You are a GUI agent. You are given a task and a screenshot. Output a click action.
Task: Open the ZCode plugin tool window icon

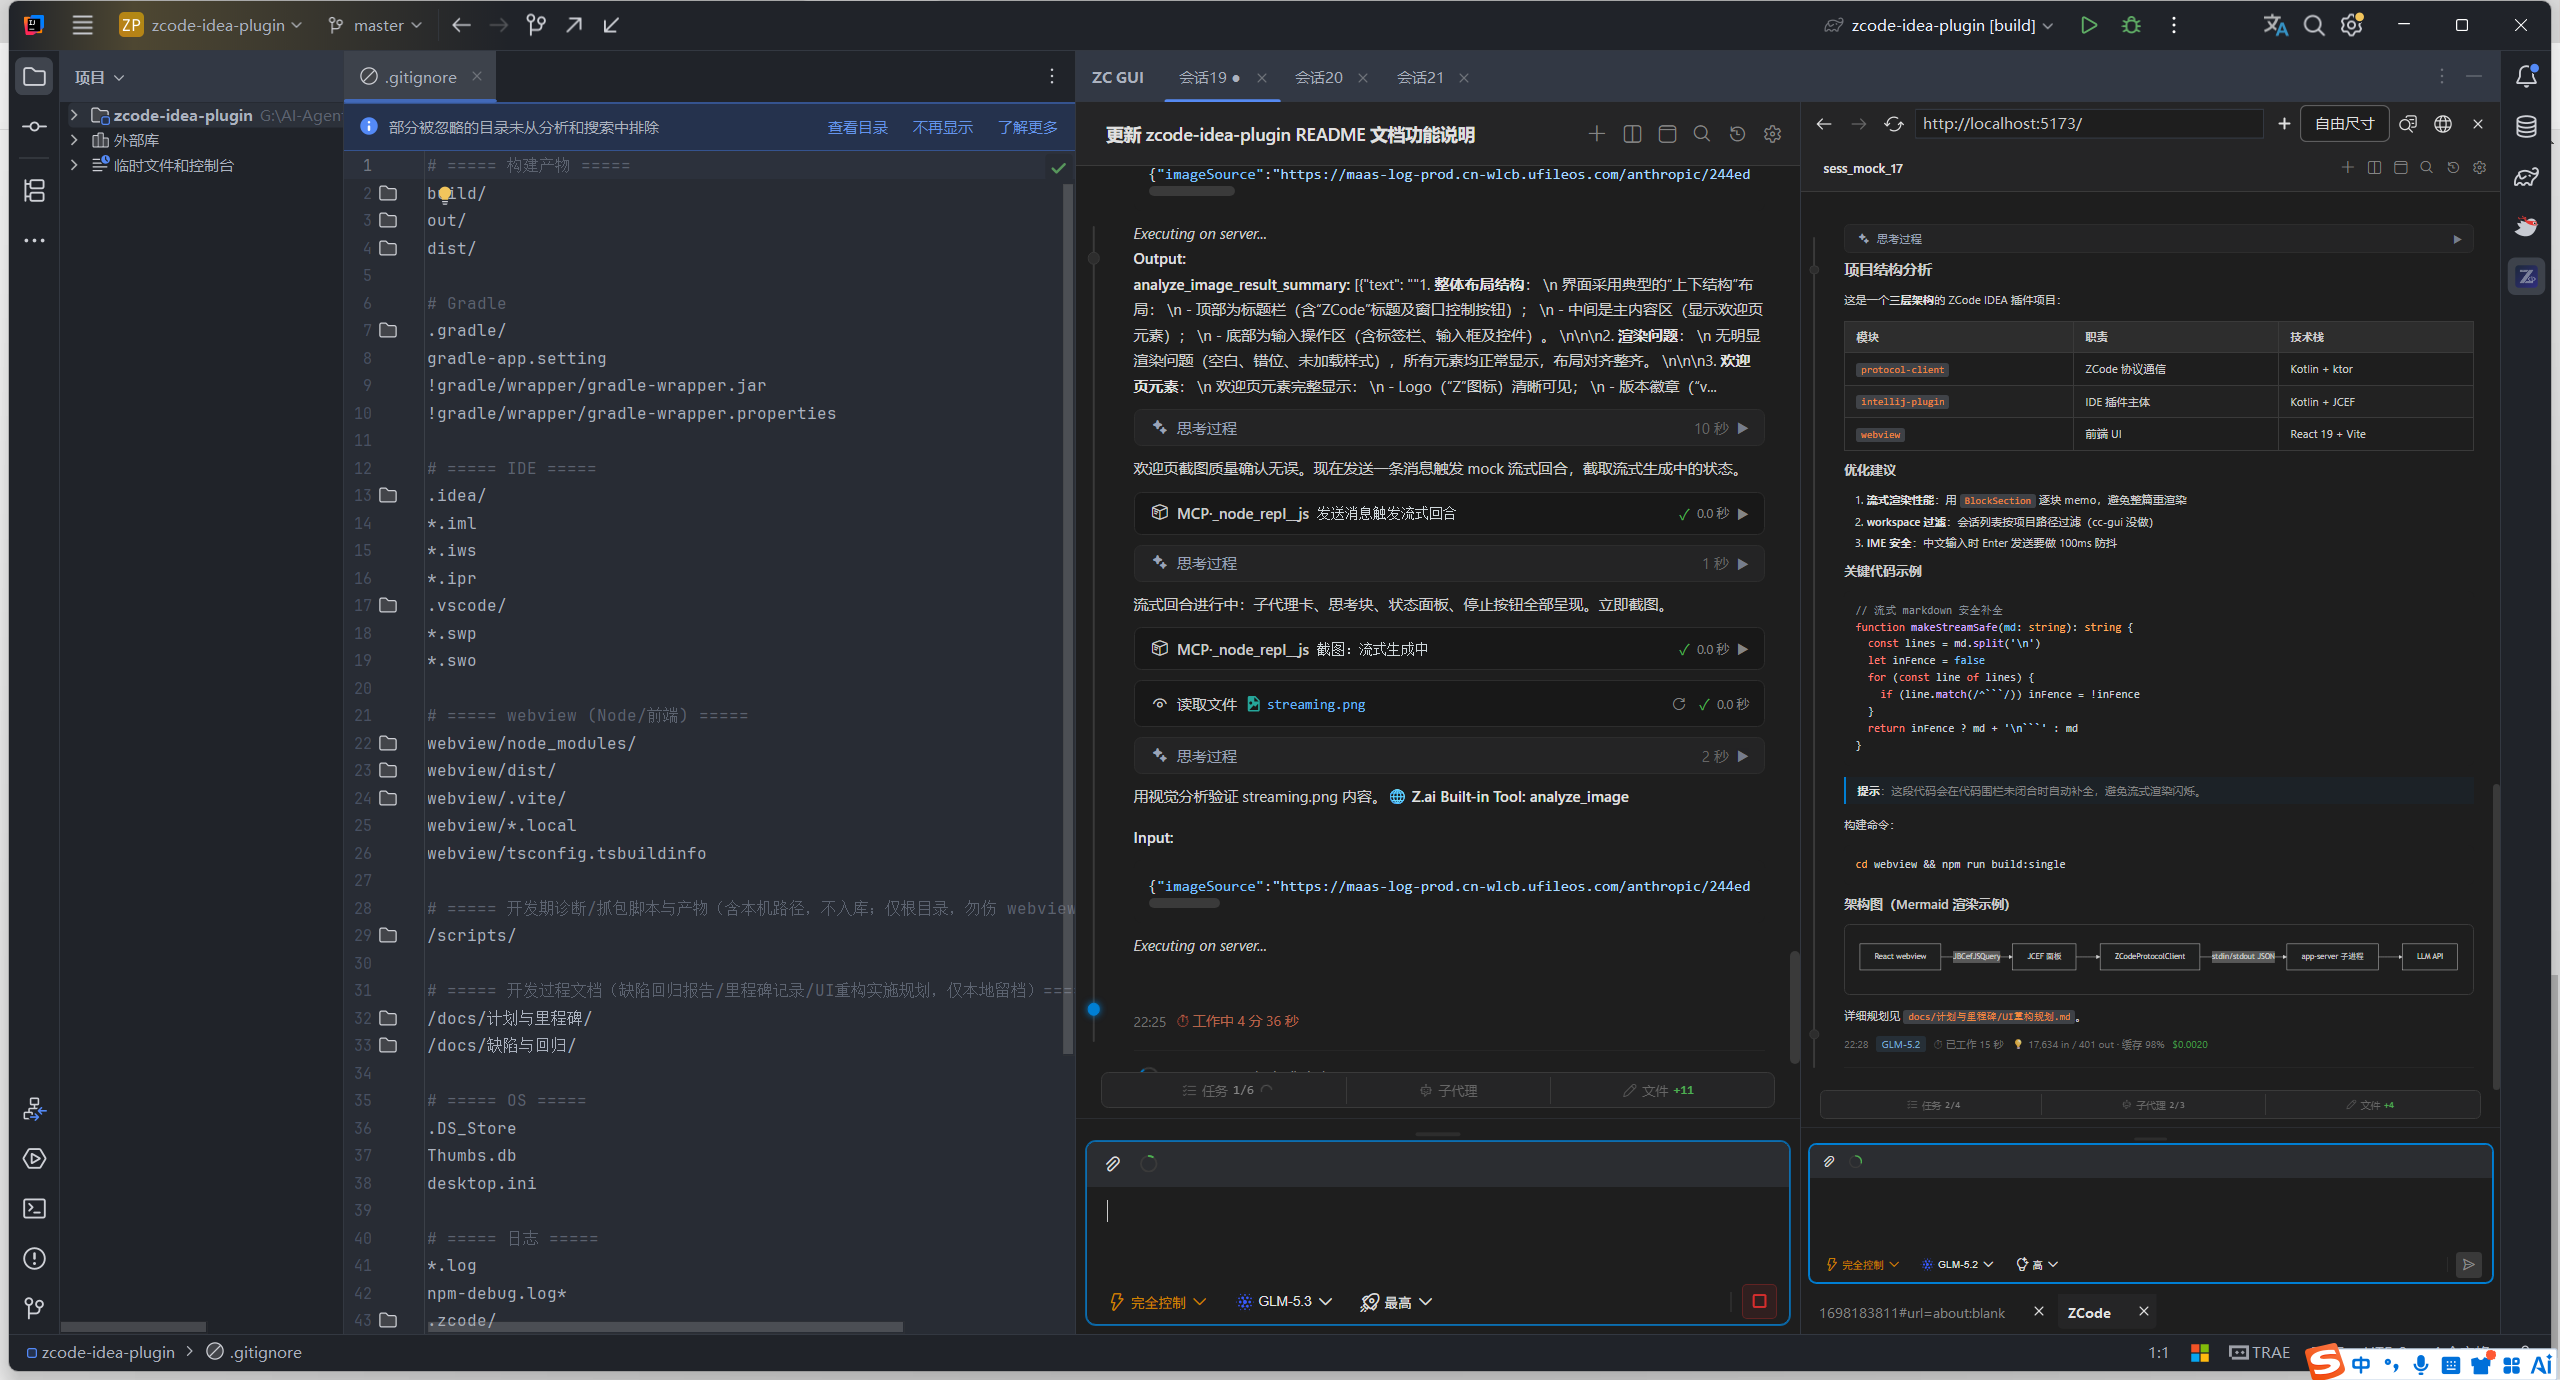[2527, 277]
